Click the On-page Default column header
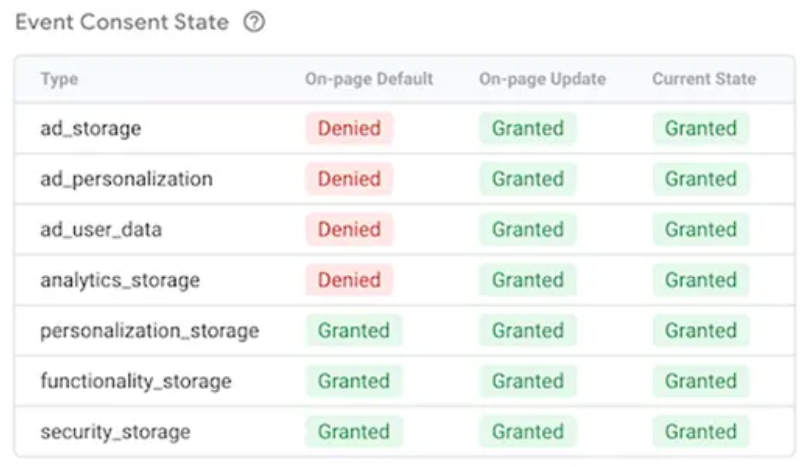804x467 pixels. [369, 79]
